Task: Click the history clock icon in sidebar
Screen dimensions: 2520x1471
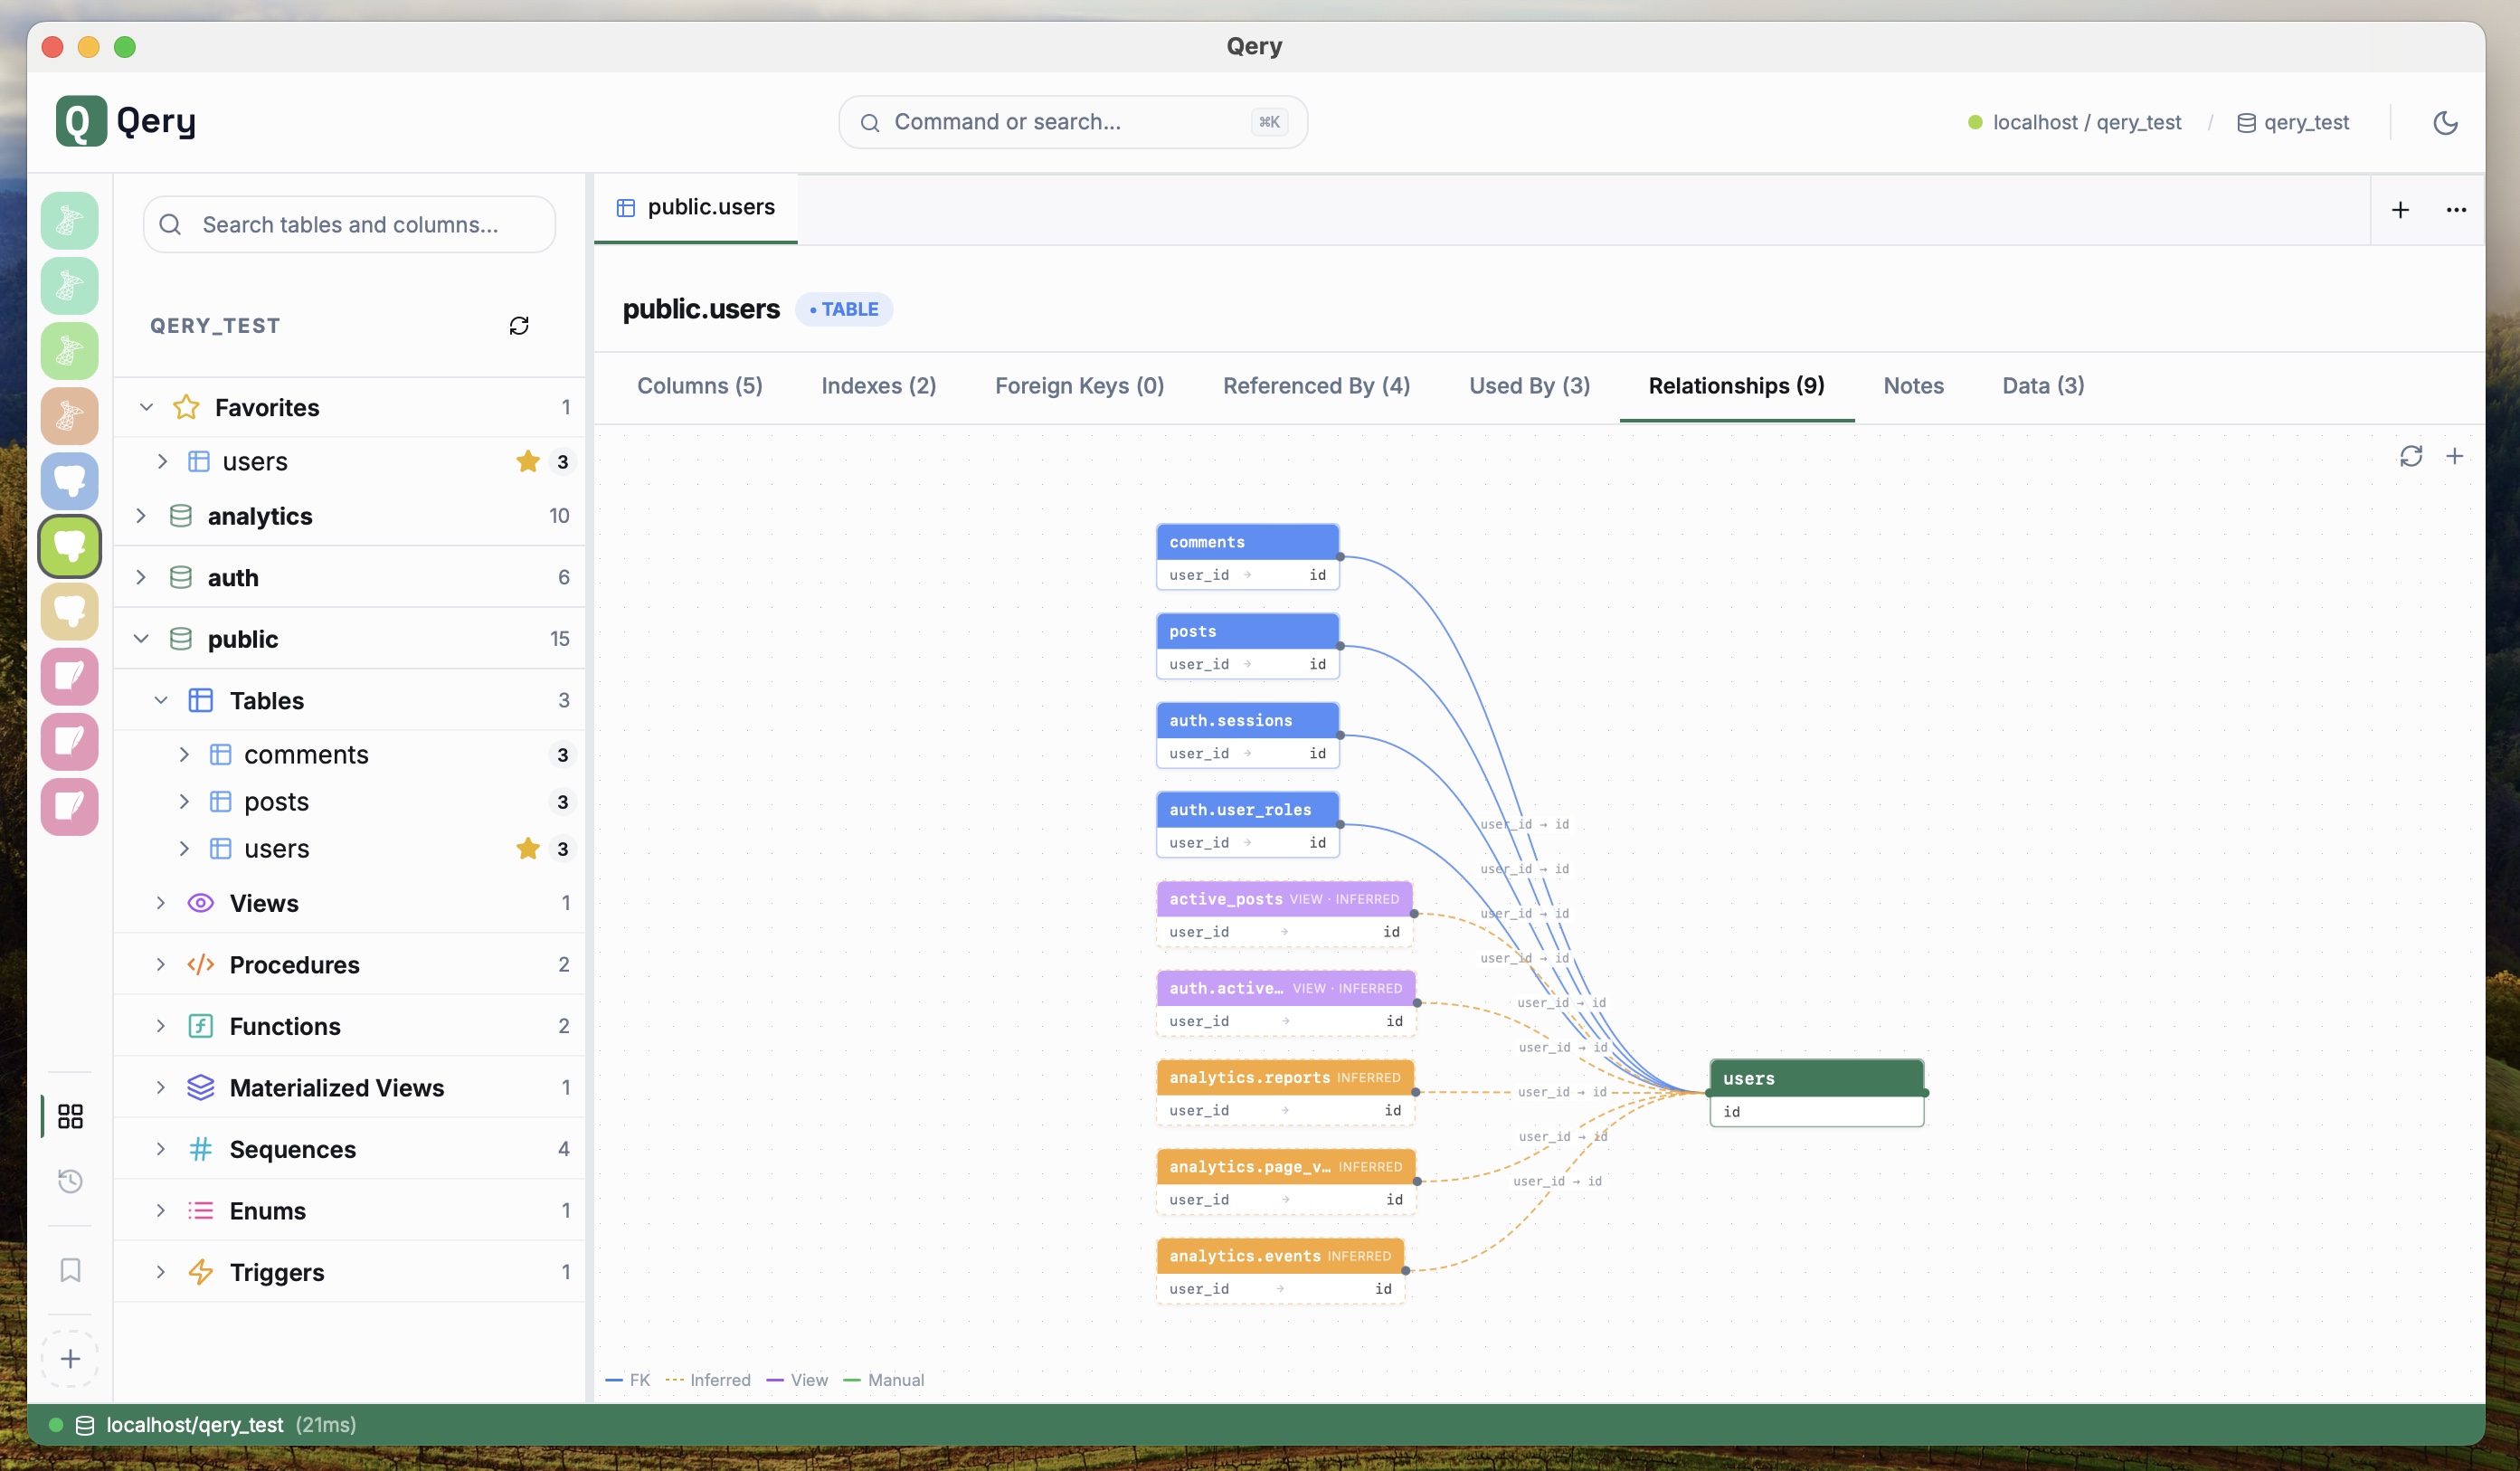Action: click(70, 1181)
